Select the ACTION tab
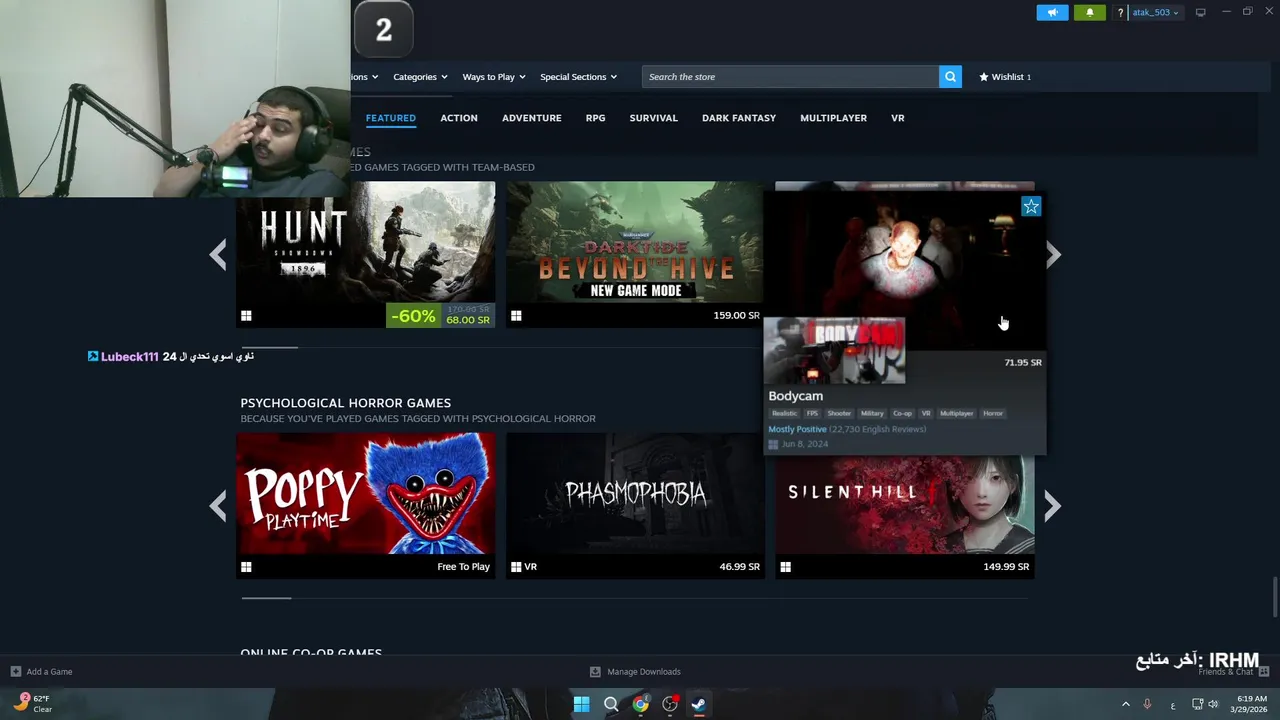The image size is (1280, 720). coord(459,118)
